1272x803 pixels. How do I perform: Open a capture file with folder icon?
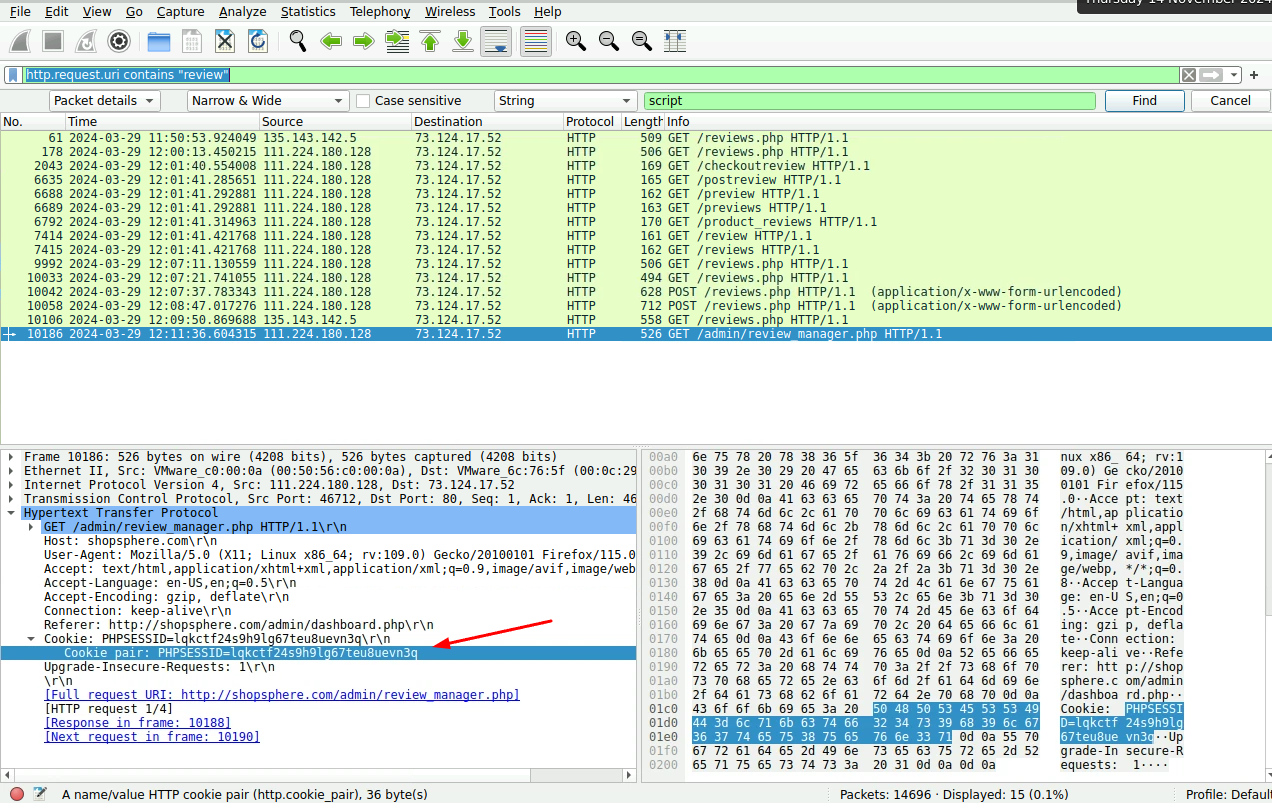point(159,41)
